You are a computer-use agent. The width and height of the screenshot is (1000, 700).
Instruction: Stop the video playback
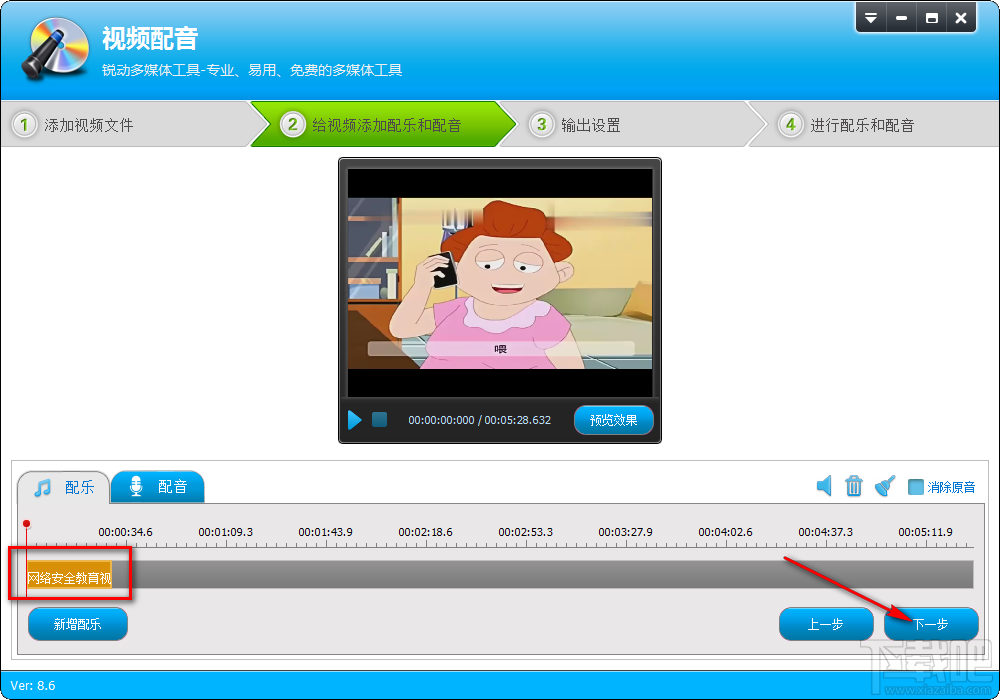[x=379, y=419]
